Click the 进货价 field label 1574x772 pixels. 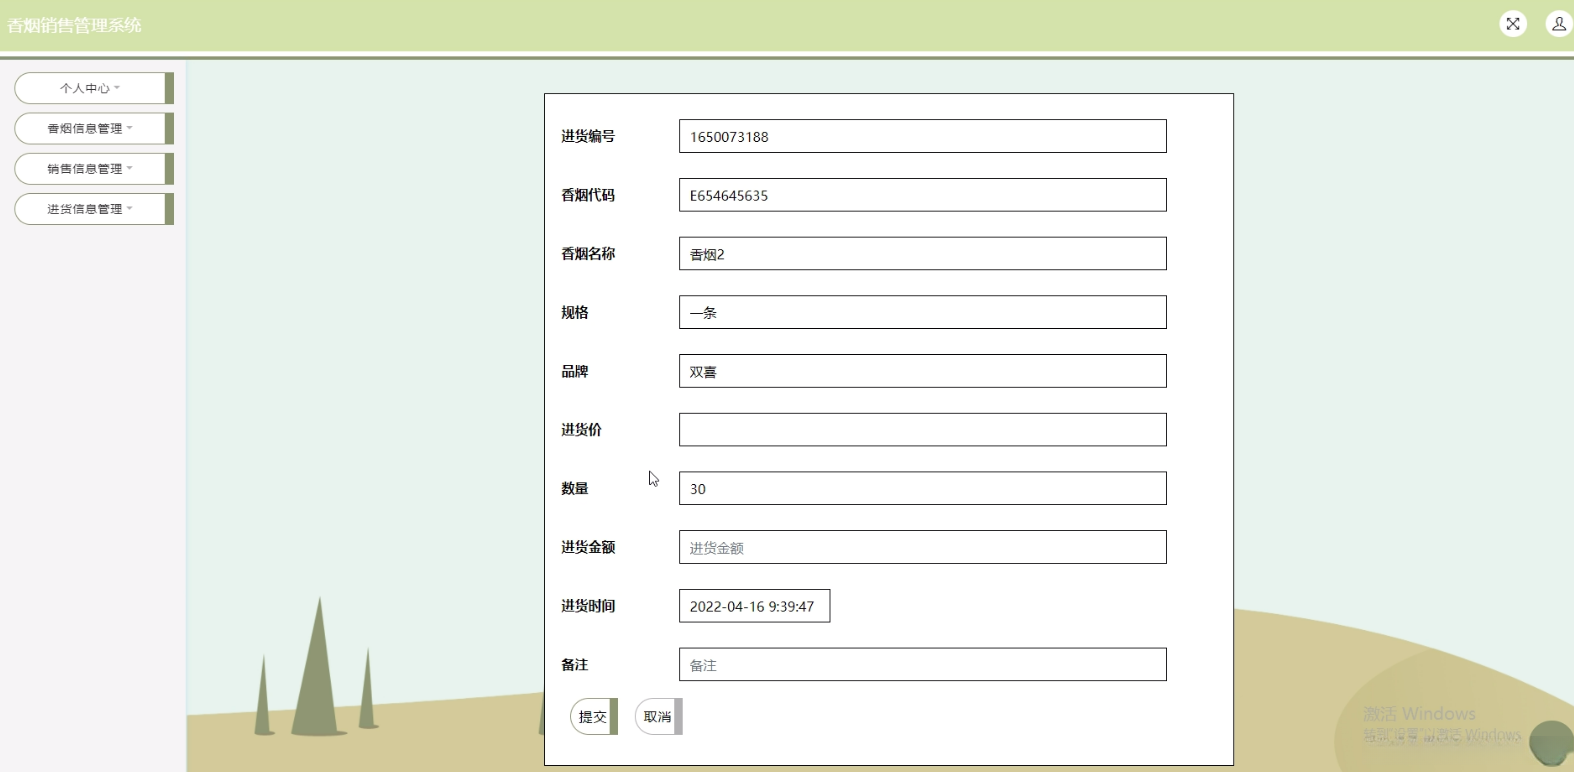(581, 430)
